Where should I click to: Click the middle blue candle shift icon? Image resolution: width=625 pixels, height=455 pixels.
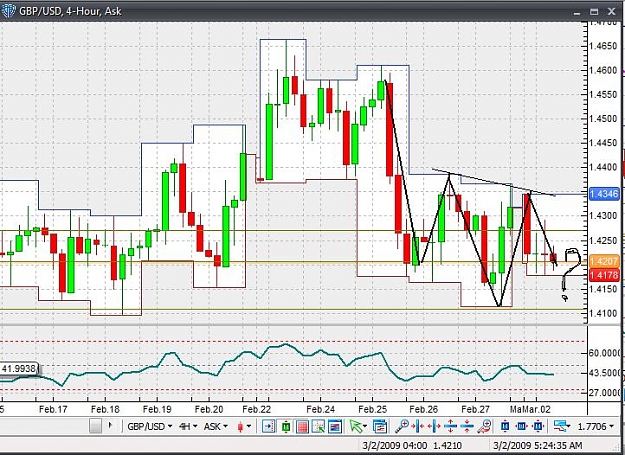click(x=521, y=427)
